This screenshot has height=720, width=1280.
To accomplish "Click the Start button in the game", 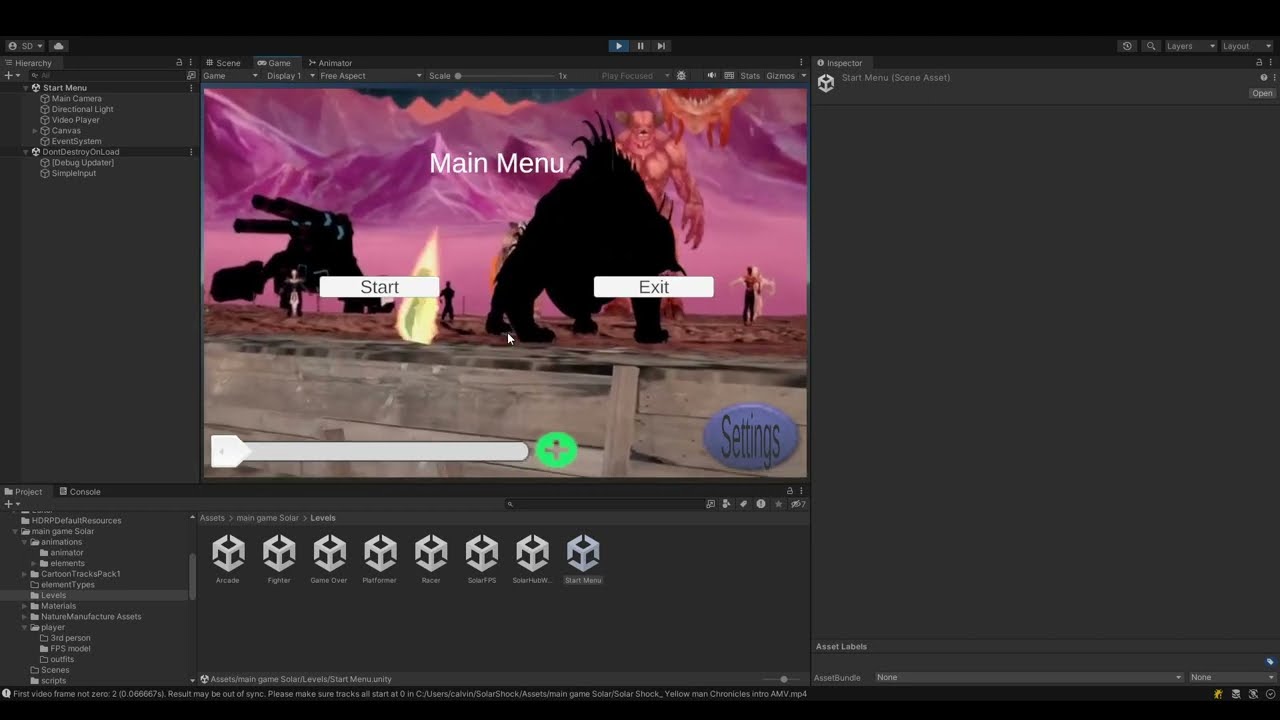I will pos(379,287).
